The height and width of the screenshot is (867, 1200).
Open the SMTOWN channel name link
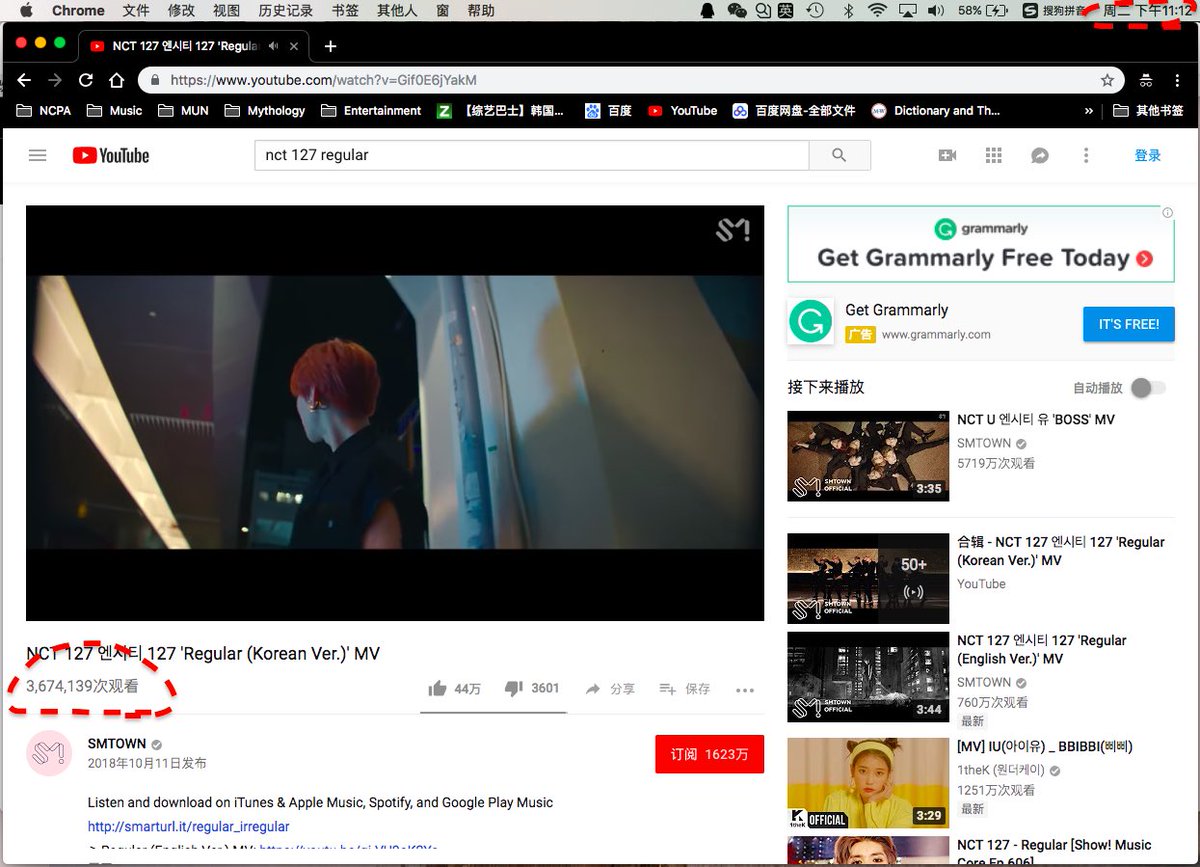pos(117,744)
